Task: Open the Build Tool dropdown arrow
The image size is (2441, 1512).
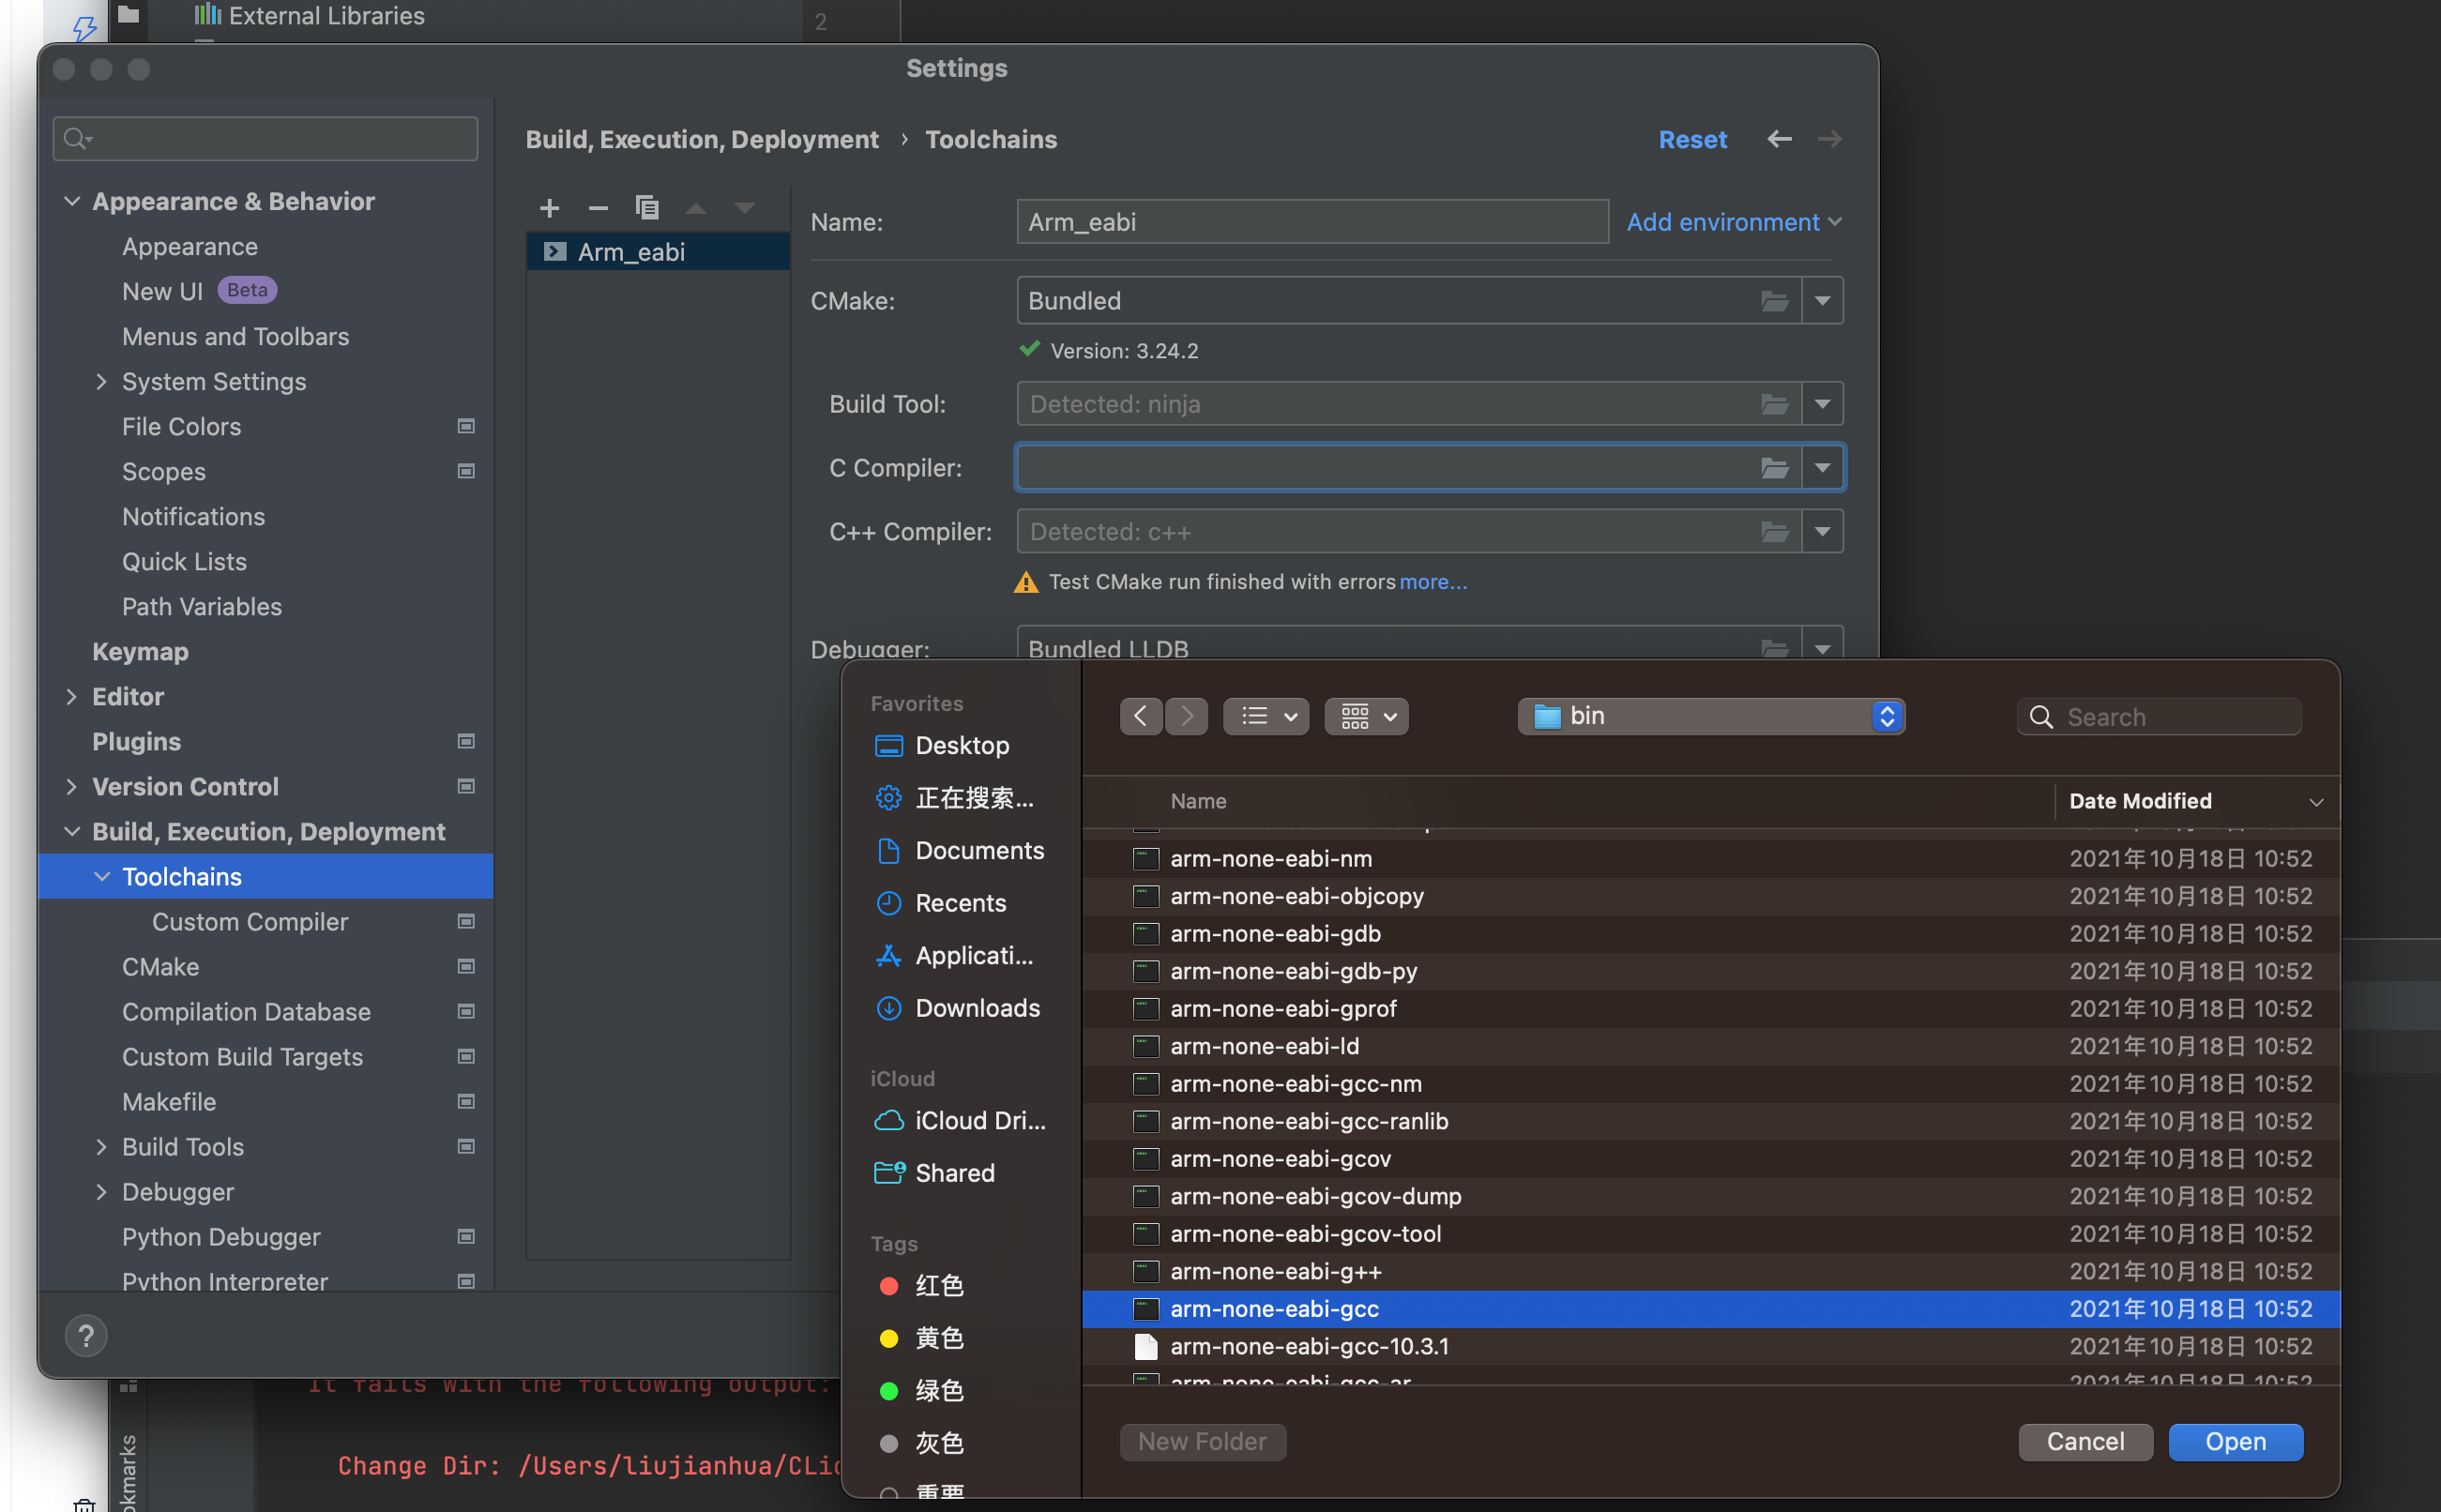Action: click(1822, 404)
